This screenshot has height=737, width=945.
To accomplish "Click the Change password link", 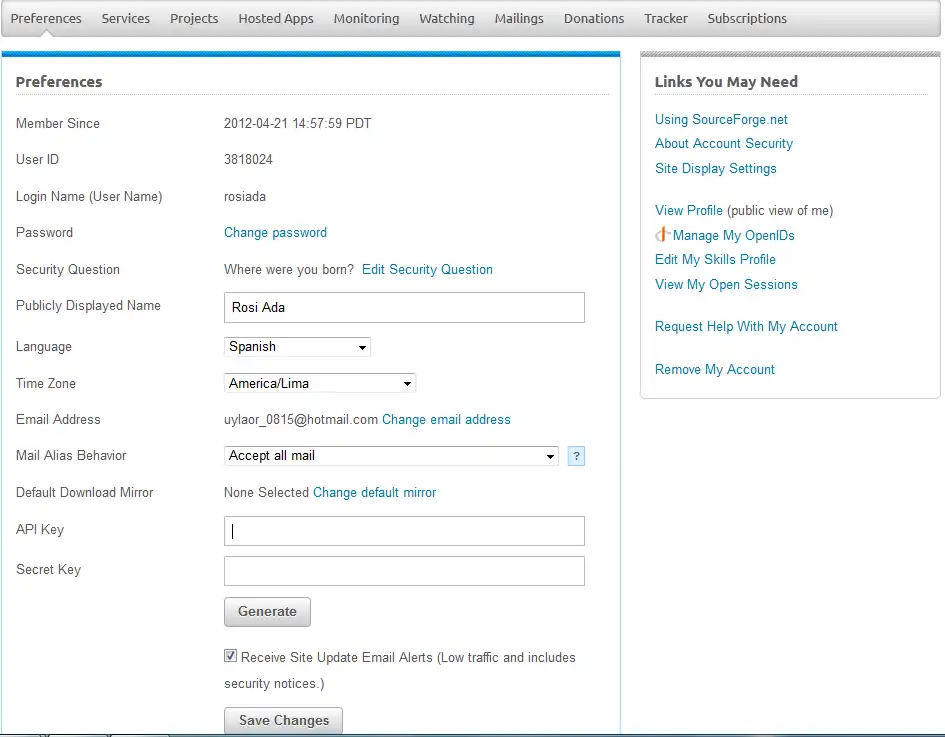I will (x=275, y=233).
